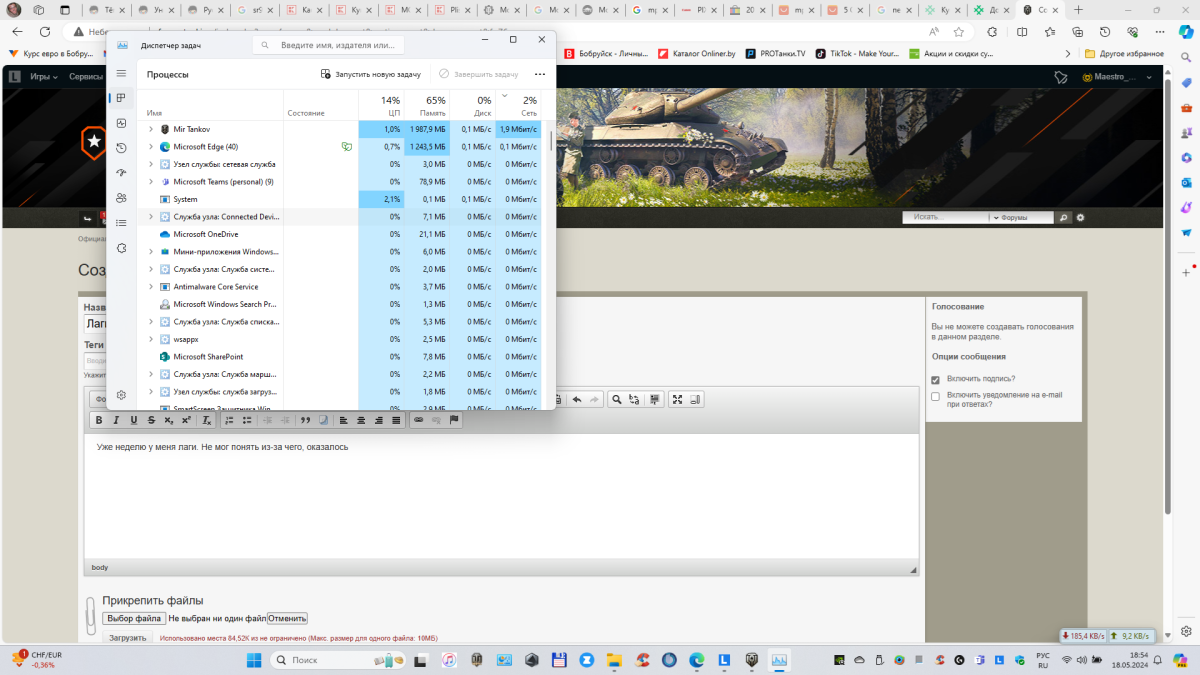Open Task Manager settings gear
The height and width of the screenshot is (675, 1200).
tap(121, 395)
